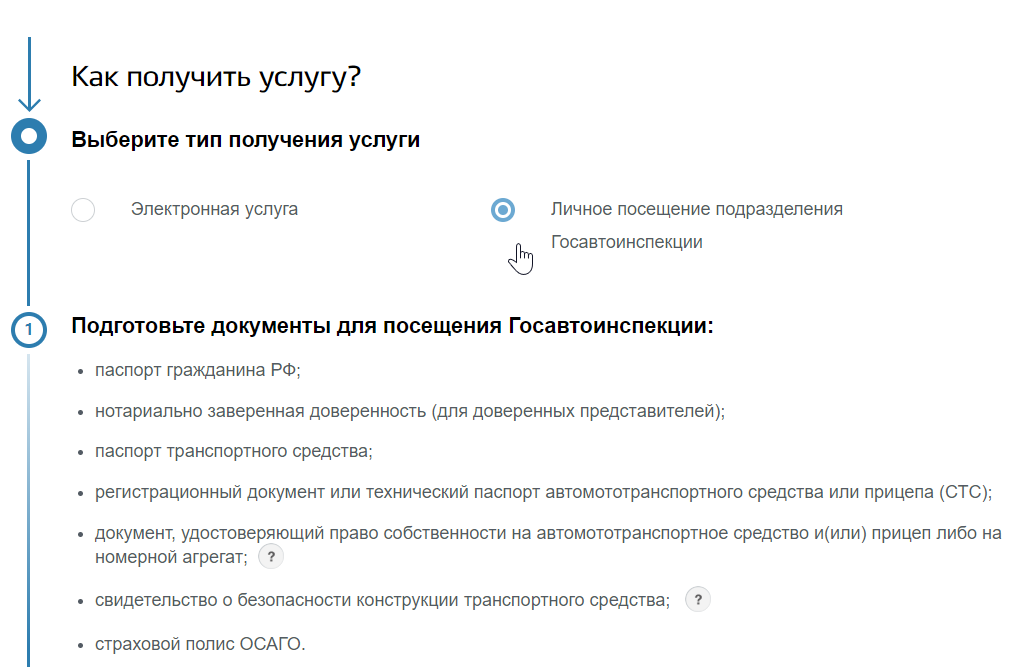Click the "Как получить услугу?" heading
Image resolution: width=1032 pixels, height=667 pixels.
(215, 77)
